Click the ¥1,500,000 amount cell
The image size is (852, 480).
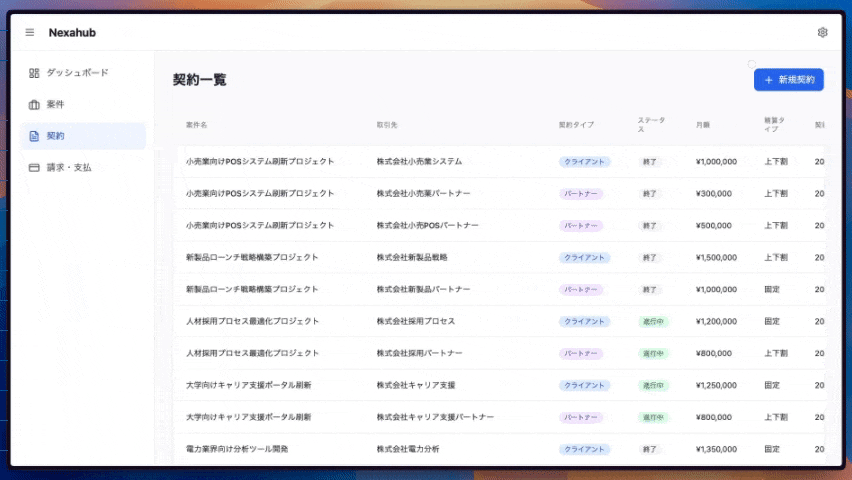(716, 257)
